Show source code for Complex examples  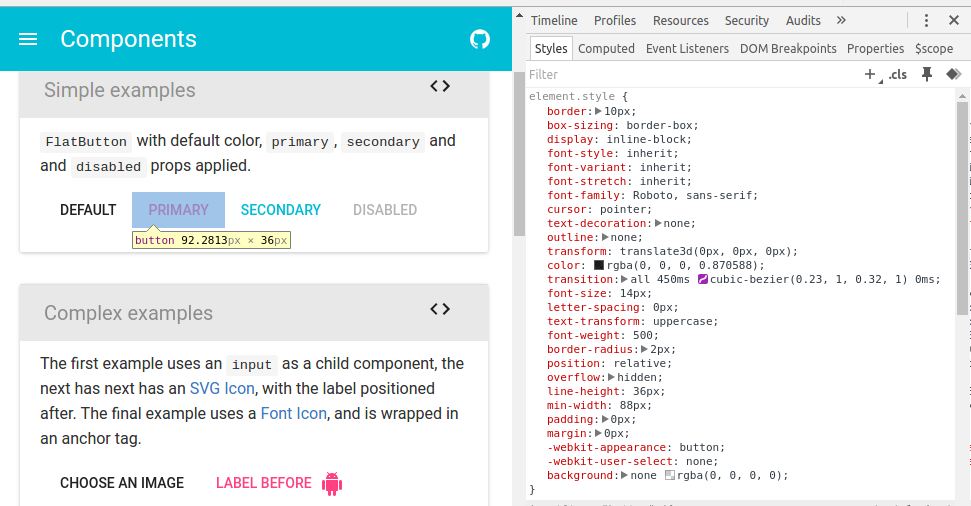[x=440, y=309]
